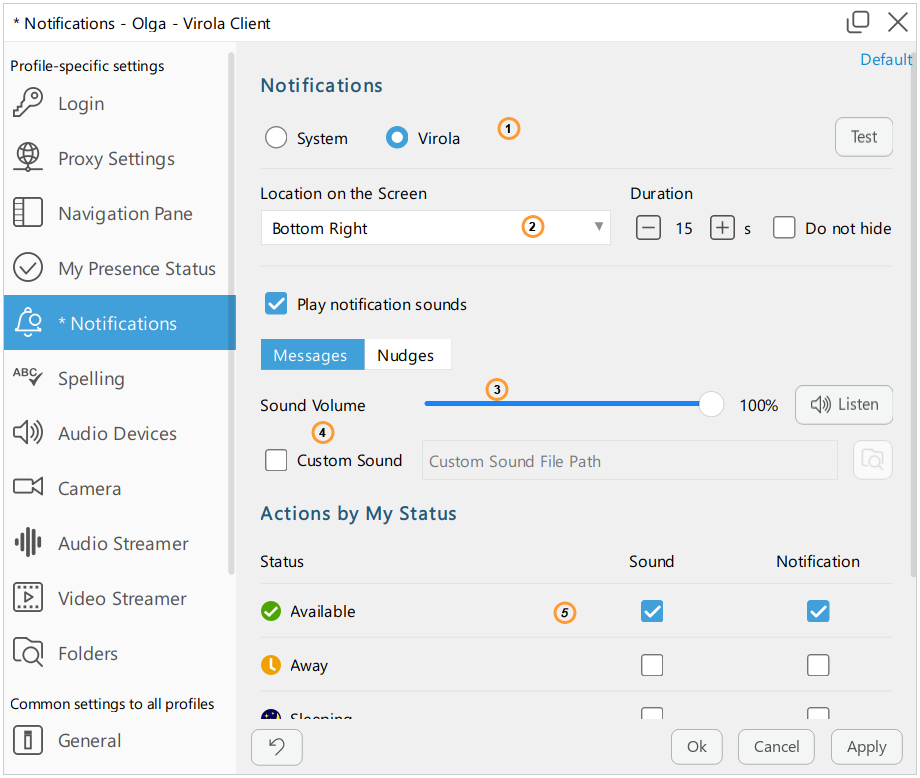Open Proxy Settings globe icon
This screenshot has width=920, height=778.
click(x=28, y=157)
